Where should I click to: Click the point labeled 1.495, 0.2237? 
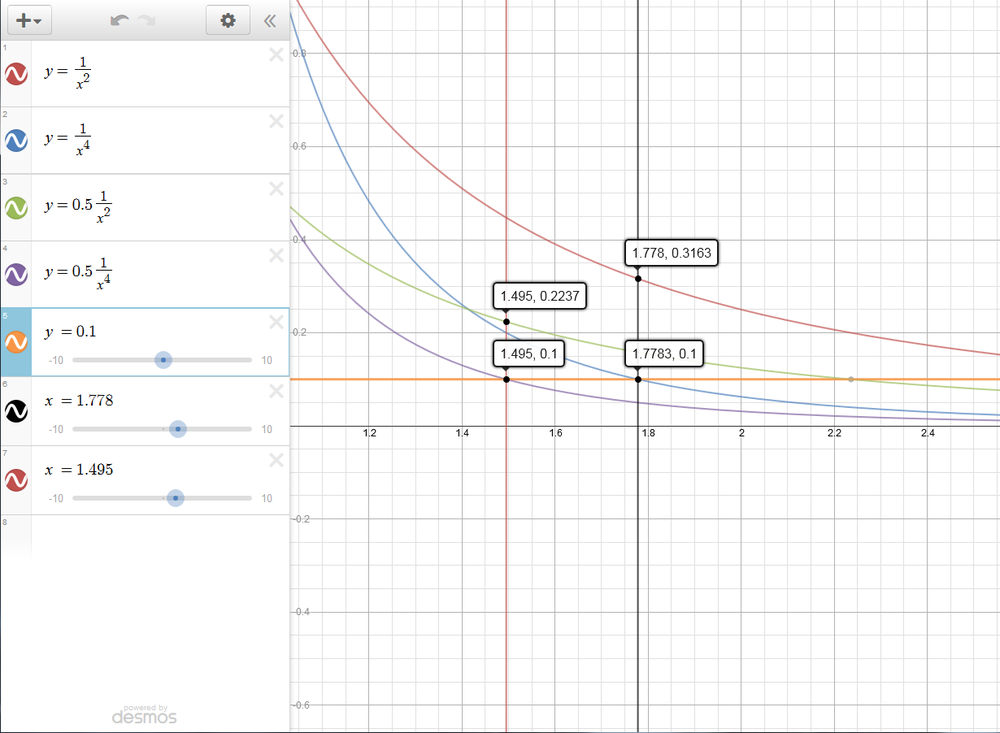[x=506, y=322]
